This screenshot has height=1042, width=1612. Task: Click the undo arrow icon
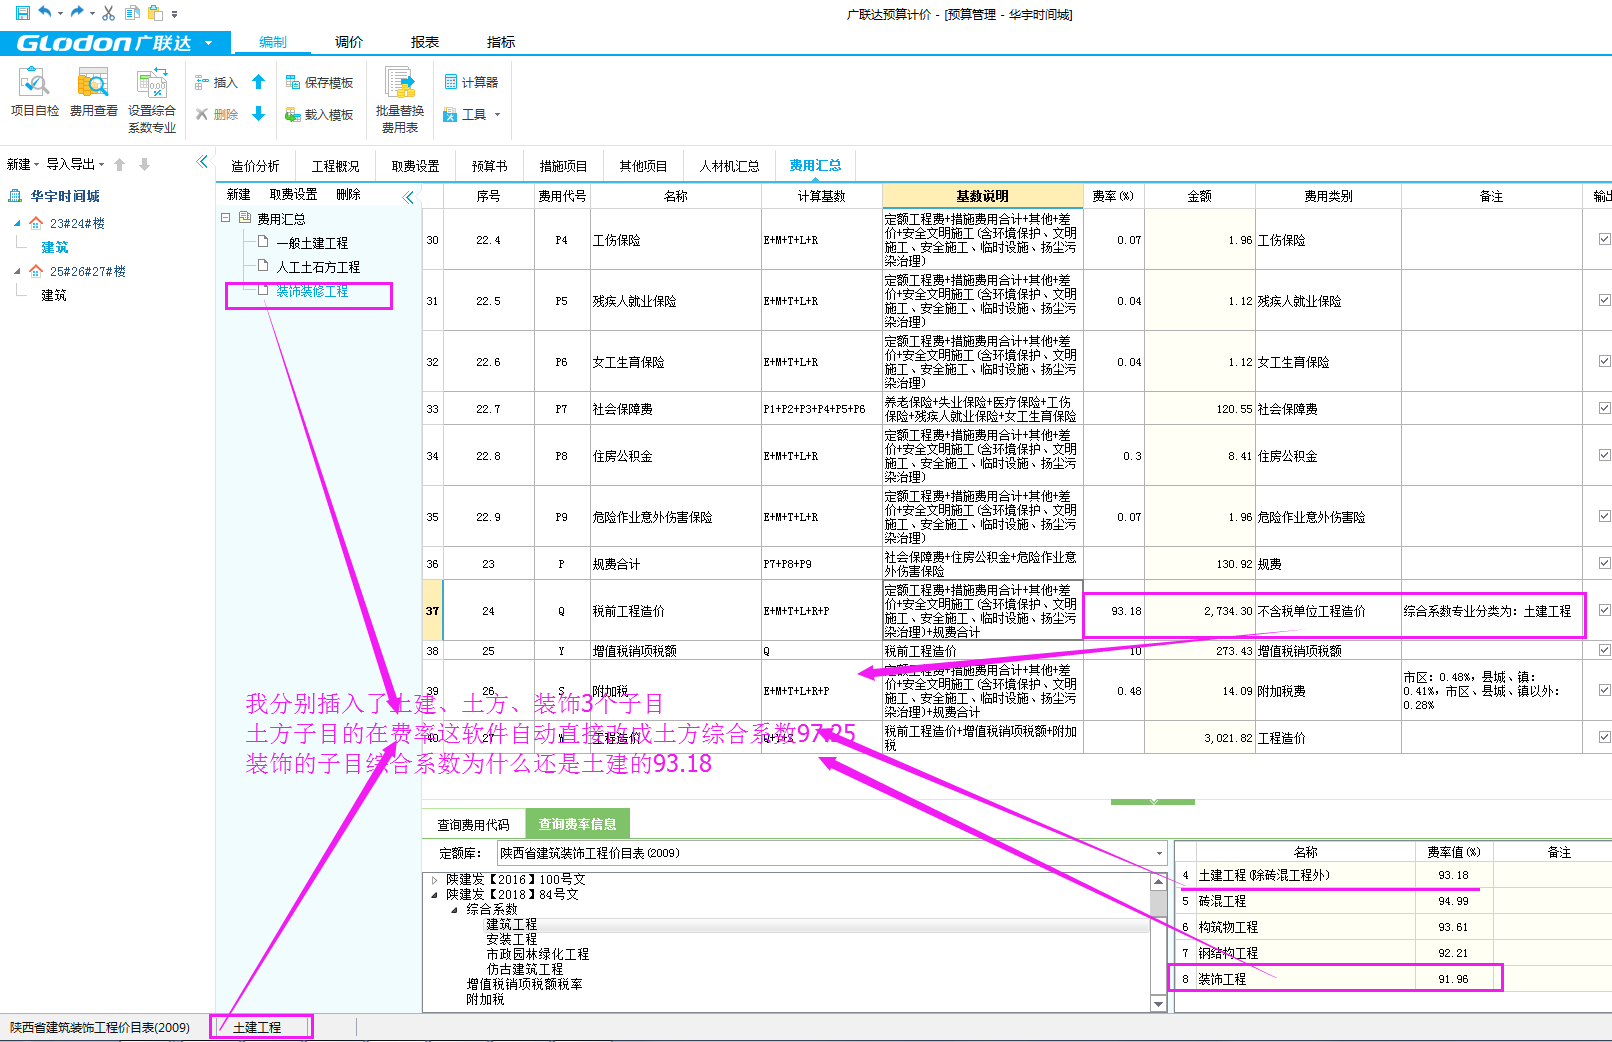tap(45, 13)
